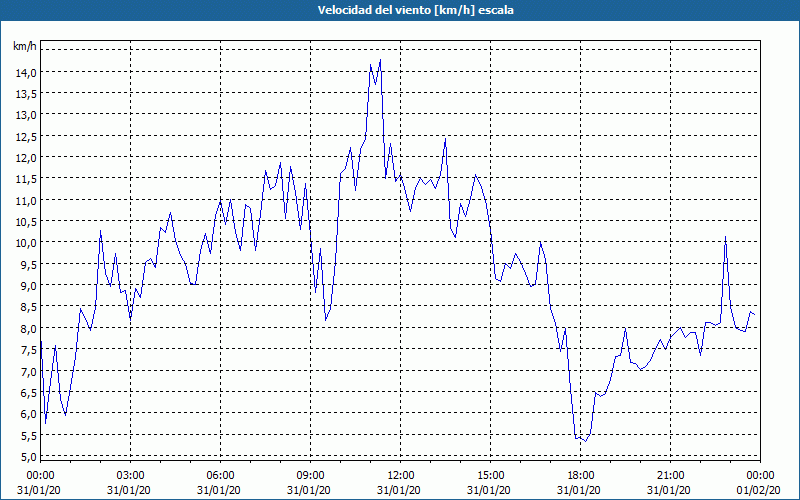Select the 8,0 y-axis value
800x500 pixels.
pyautogui.click(x=28, y=329)
